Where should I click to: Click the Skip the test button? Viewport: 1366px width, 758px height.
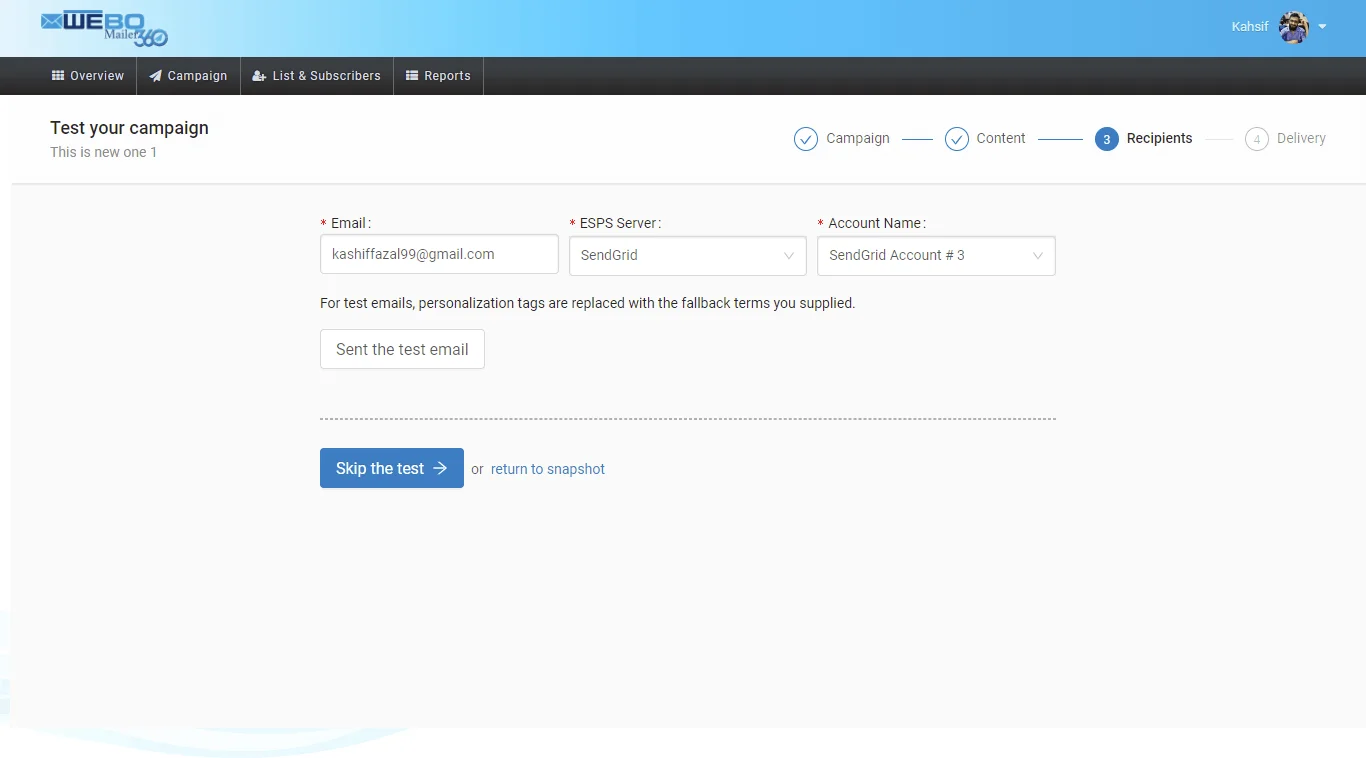(391, 468)
